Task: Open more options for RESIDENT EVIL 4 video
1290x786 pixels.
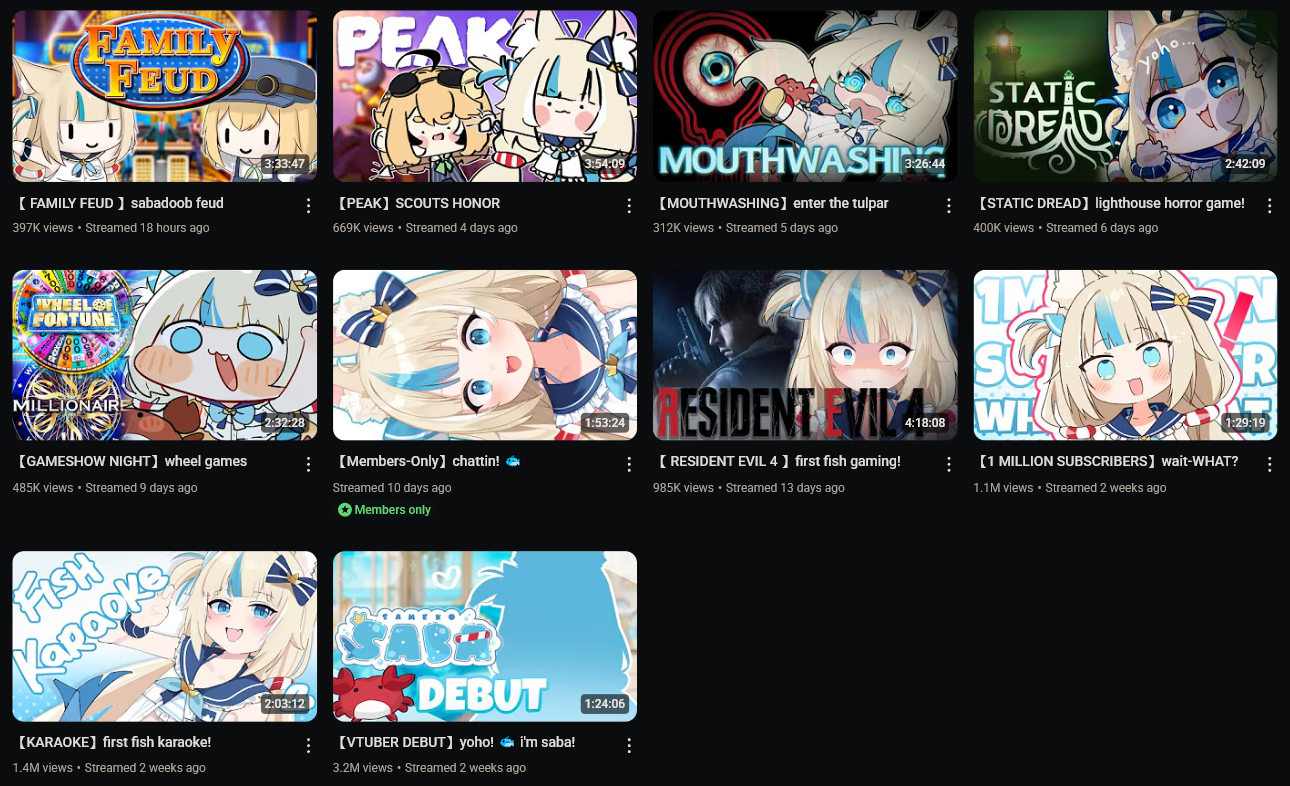Action: coord(949,464)
